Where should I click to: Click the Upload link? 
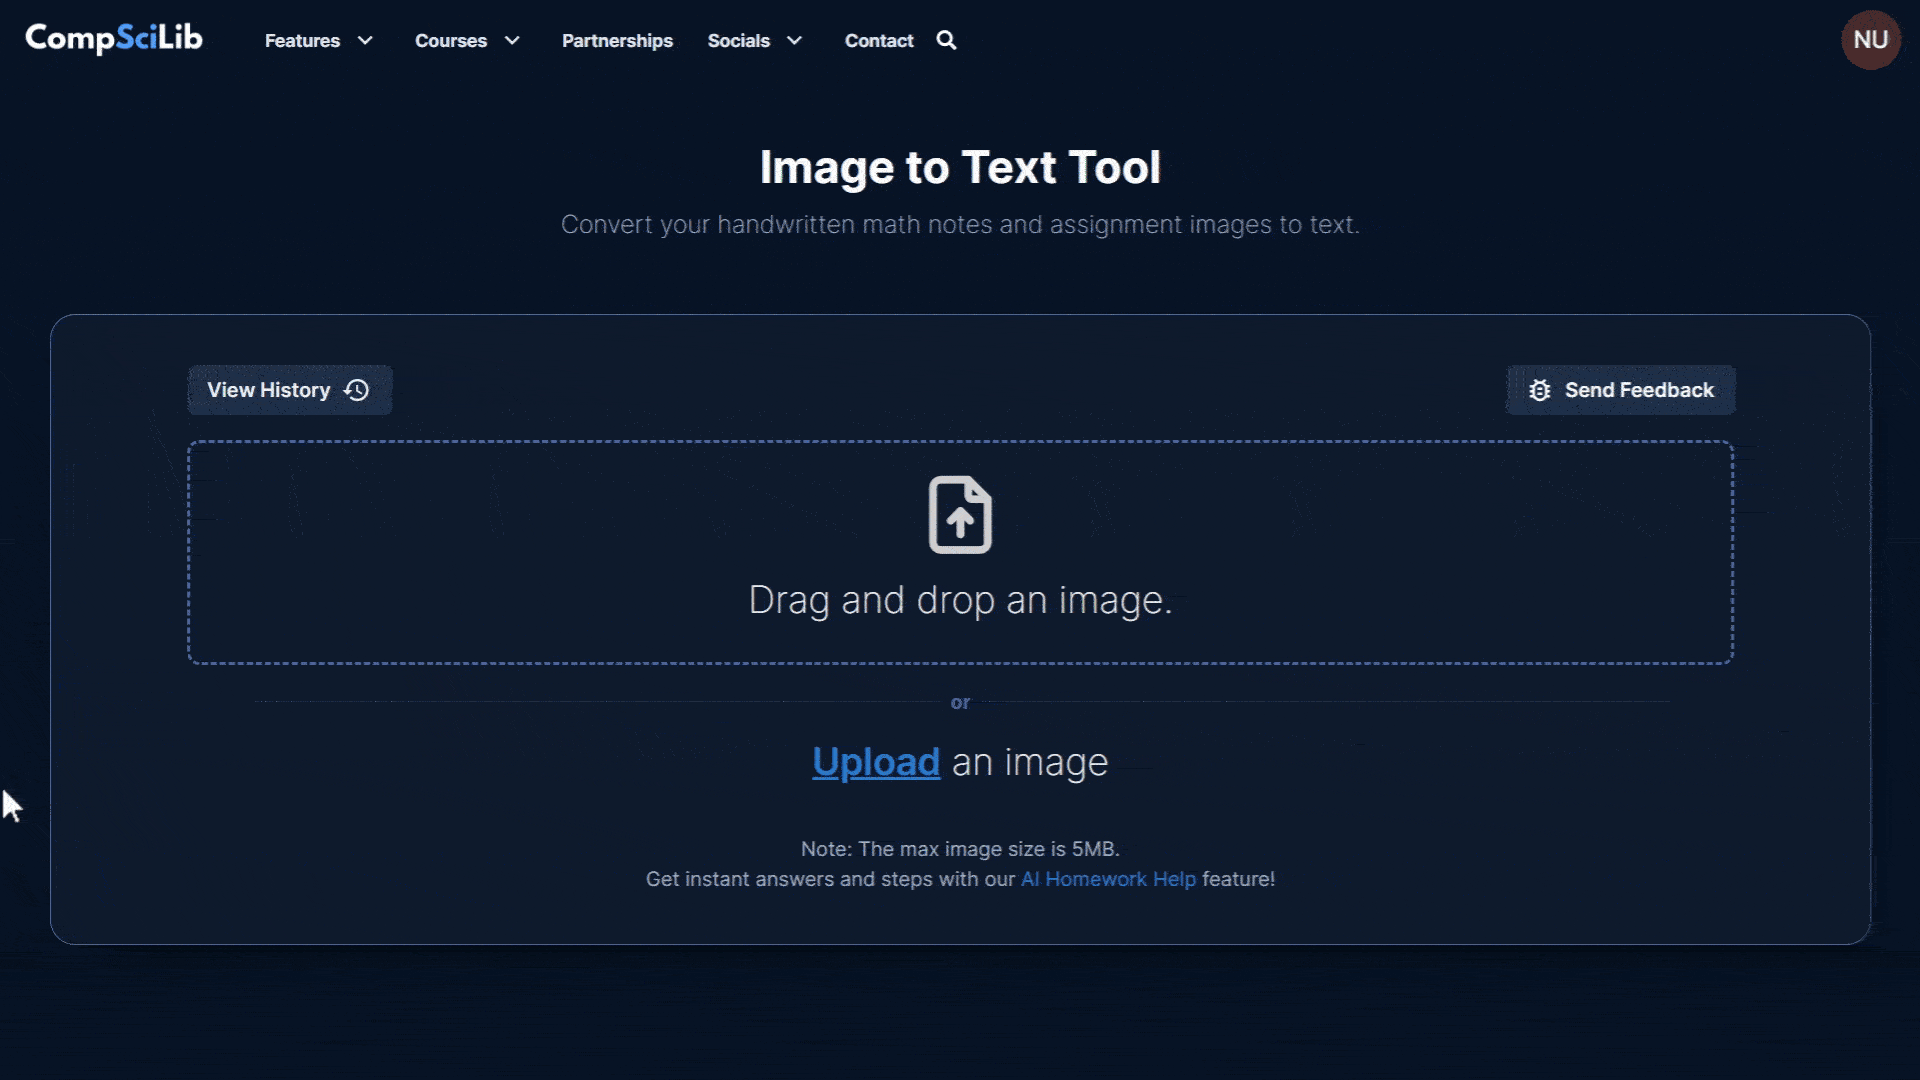(876, 762)
